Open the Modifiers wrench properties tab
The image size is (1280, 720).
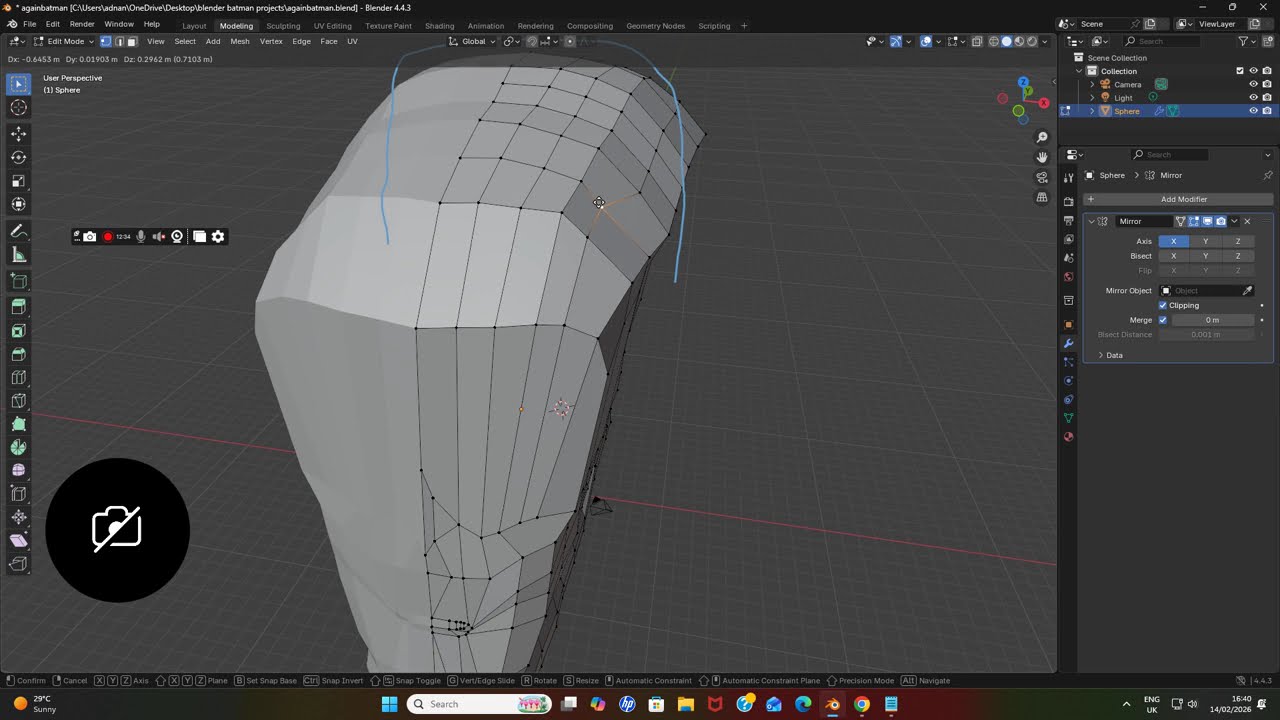point(1068,343)
